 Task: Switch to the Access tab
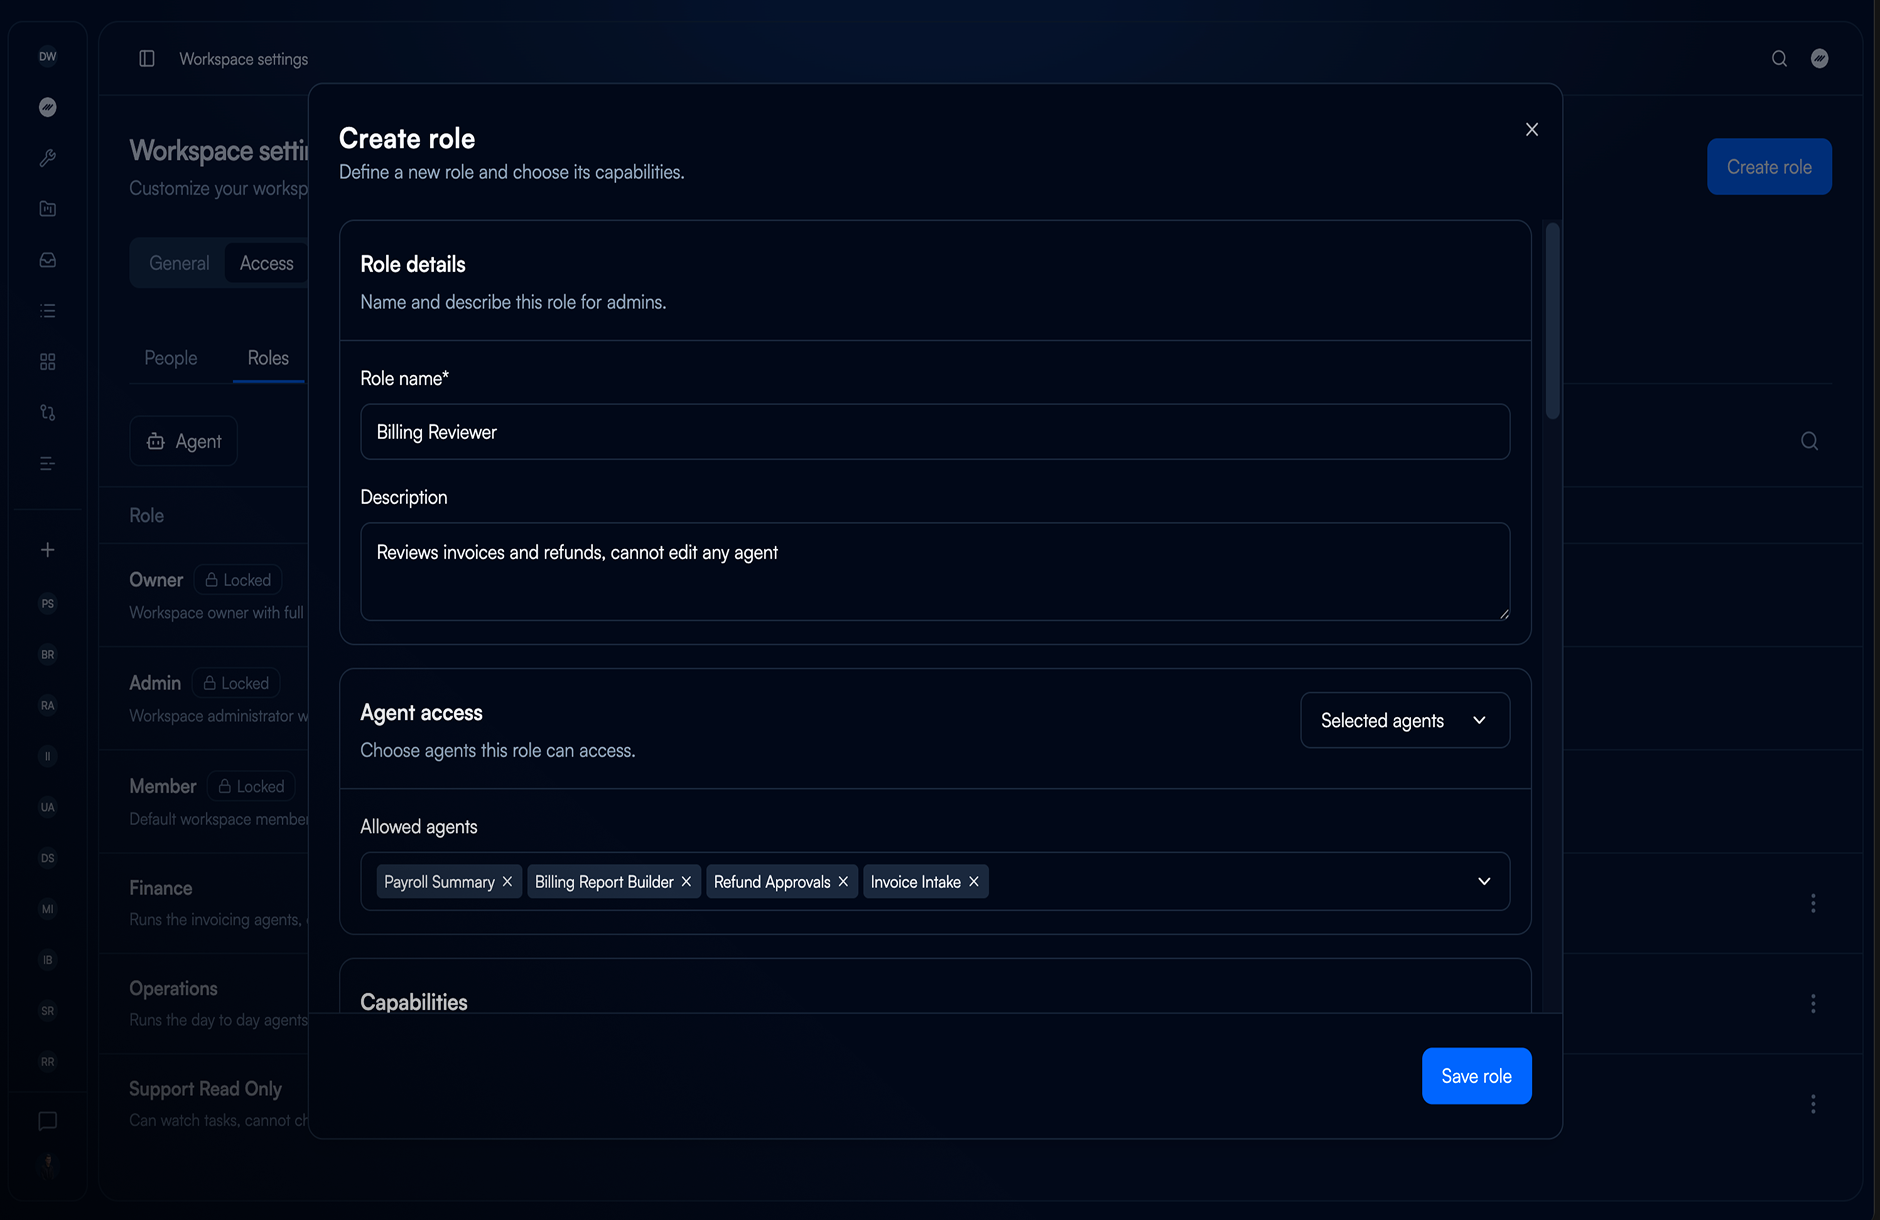tap(267, 263)
